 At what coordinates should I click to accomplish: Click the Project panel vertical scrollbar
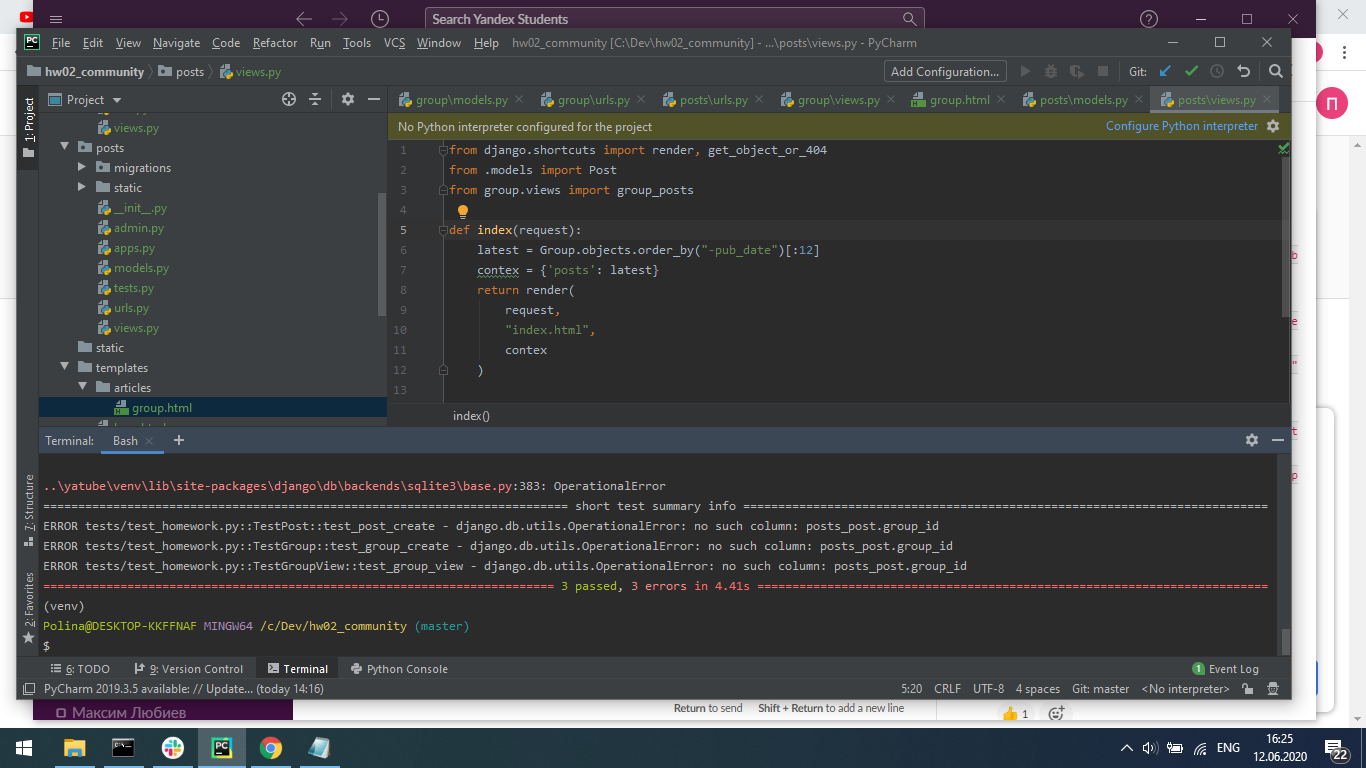(382, 255)
